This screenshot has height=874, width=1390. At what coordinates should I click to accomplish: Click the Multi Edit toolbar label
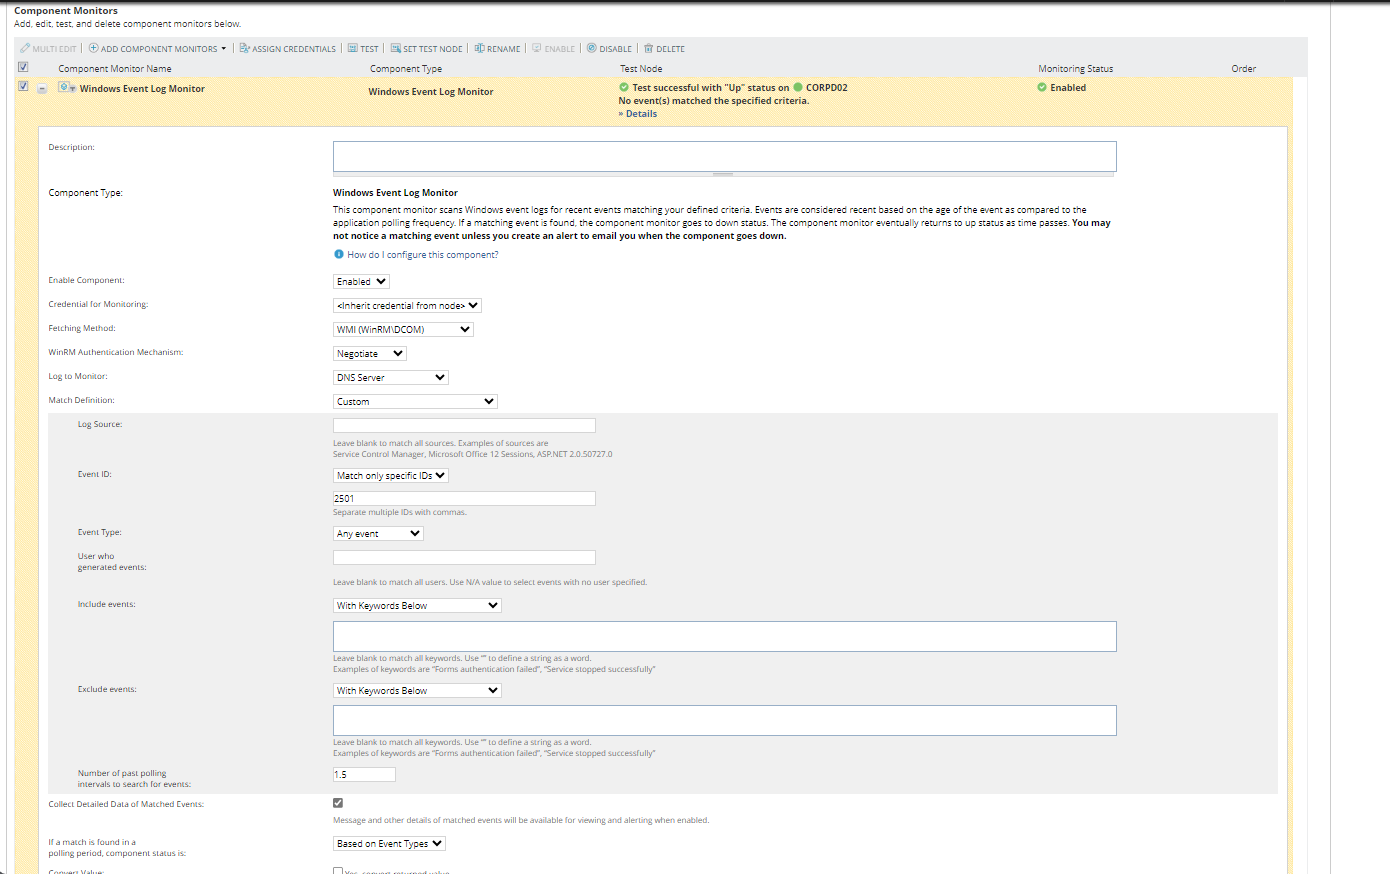coord(54,49)
